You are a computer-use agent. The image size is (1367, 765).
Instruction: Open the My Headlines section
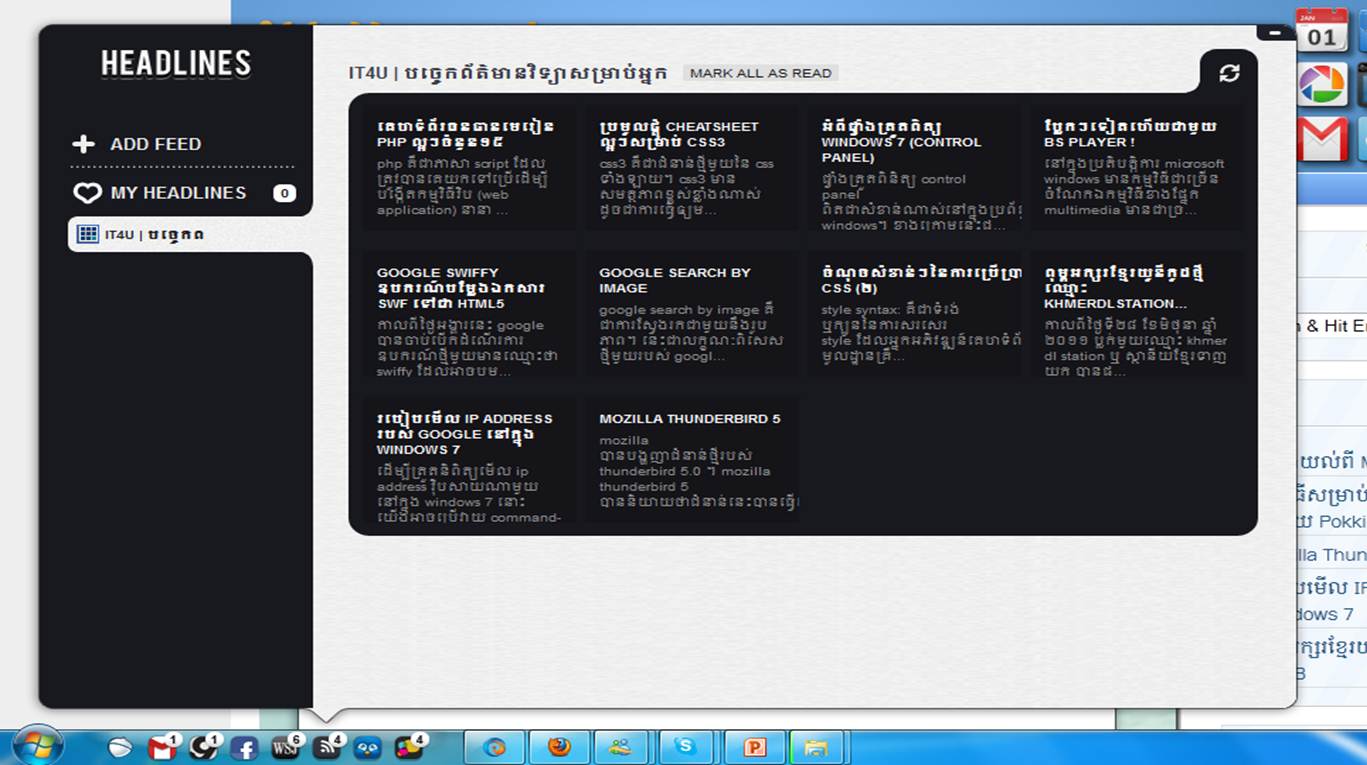coord(178,193)
